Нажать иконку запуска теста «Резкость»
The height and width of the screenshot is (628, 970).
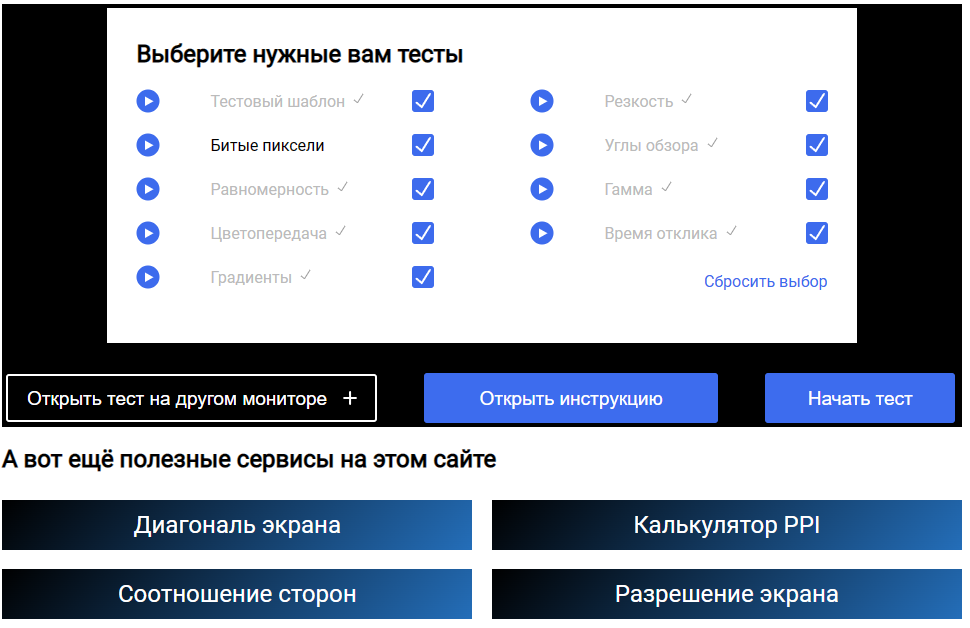541,101
